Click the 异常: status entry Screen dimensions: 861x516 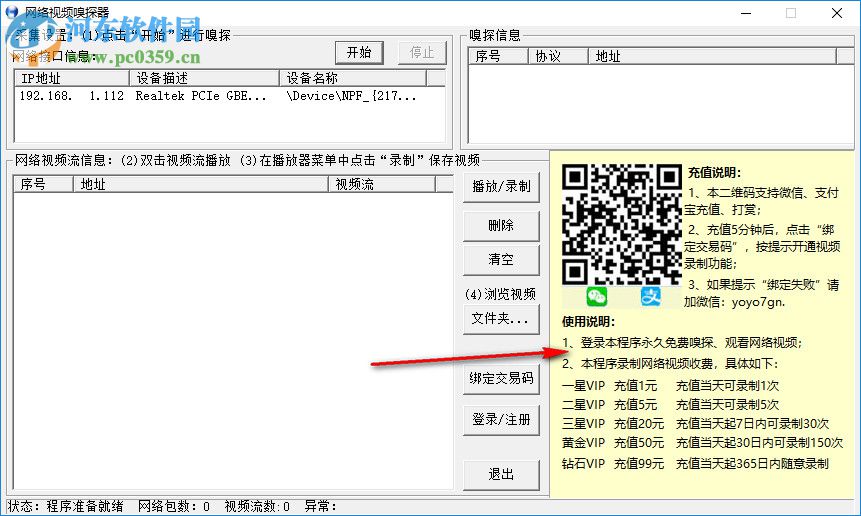point(321,506)
